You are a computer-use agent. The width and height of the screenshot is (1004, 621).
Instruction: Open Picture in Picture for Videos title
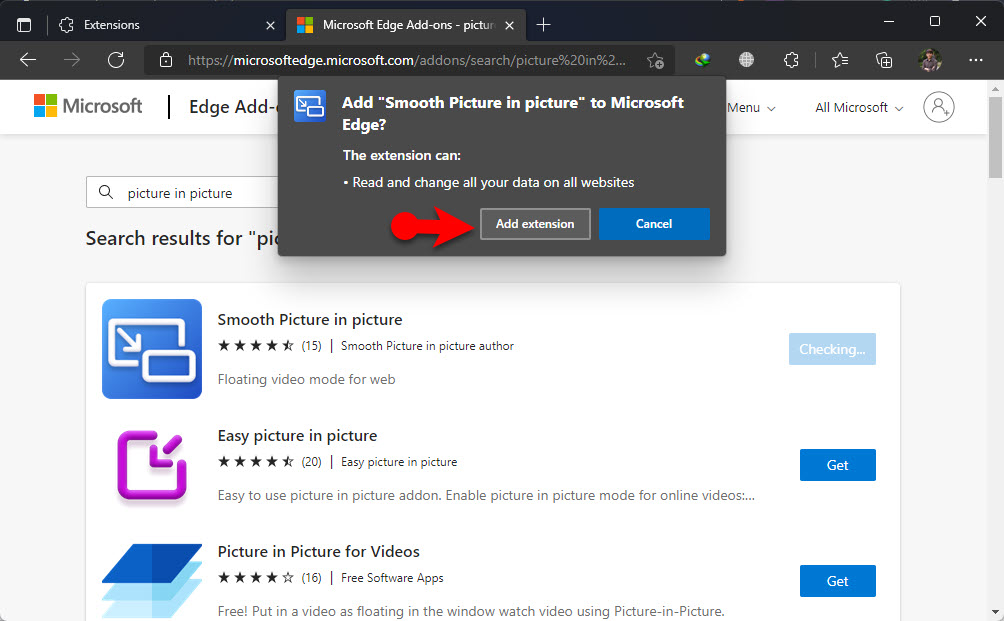318,551
